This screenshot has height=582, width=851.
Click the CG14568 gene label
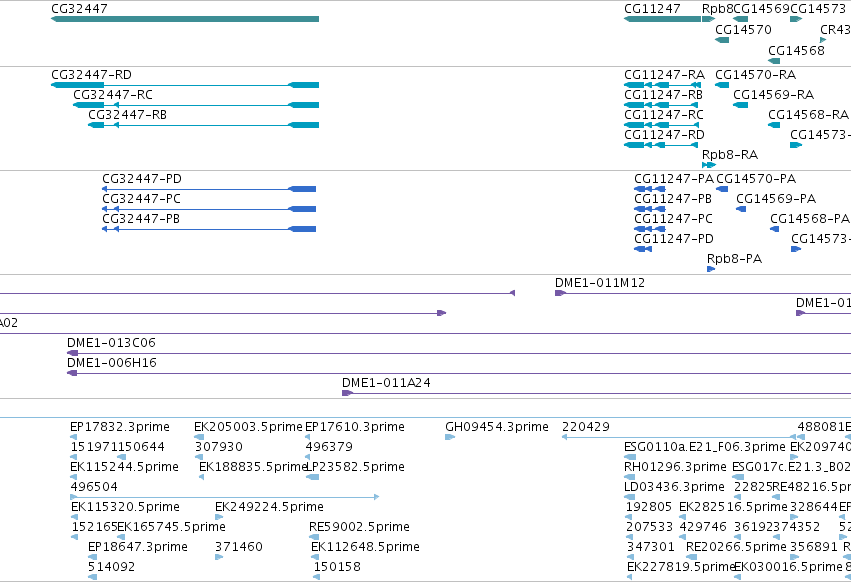(x=796, y=50)
